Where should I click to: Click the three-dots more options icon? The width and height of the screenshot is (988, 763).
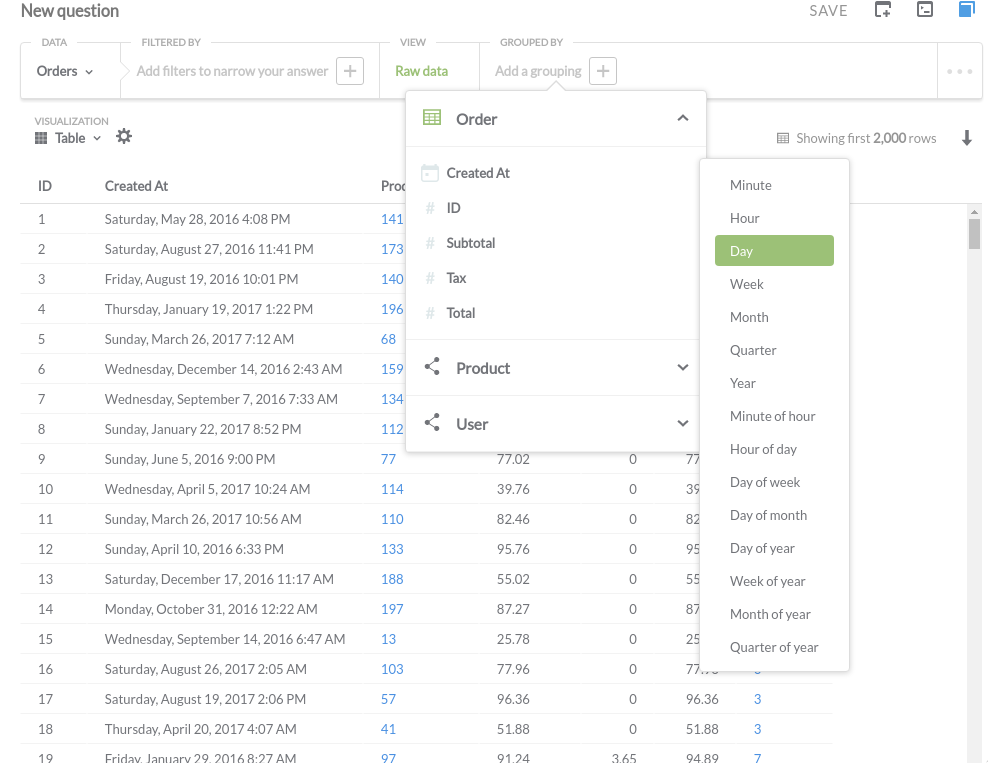[959, 71]
